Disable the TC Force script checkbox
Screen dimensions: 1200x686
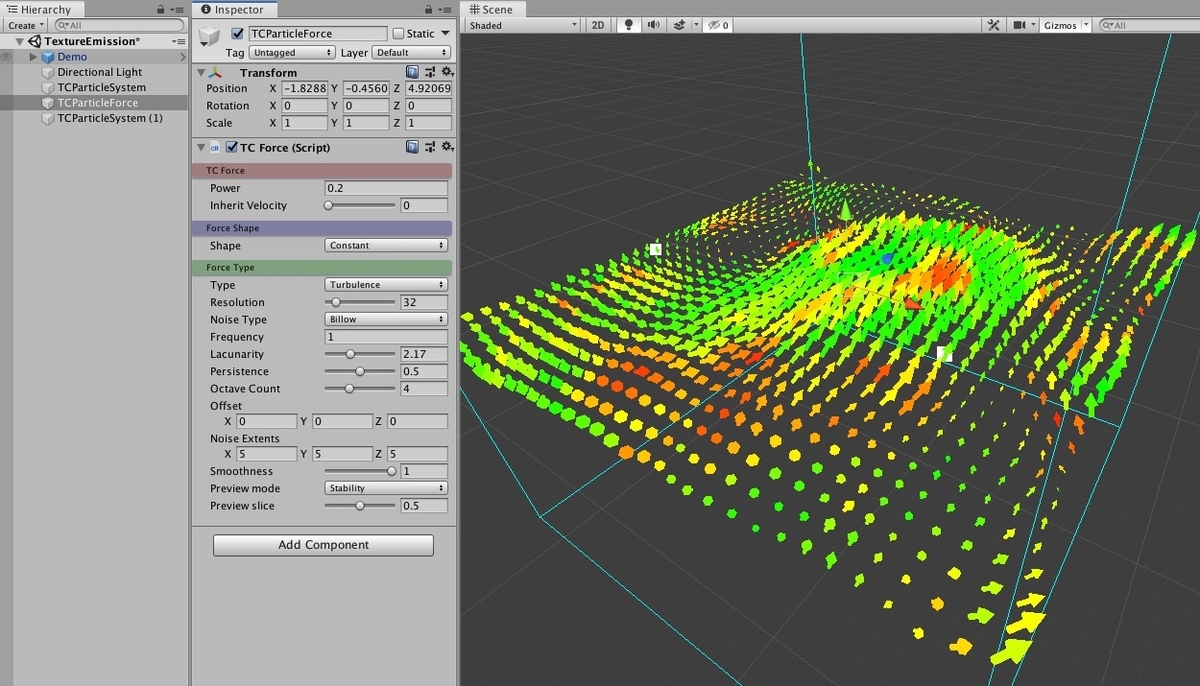point(232,147)
